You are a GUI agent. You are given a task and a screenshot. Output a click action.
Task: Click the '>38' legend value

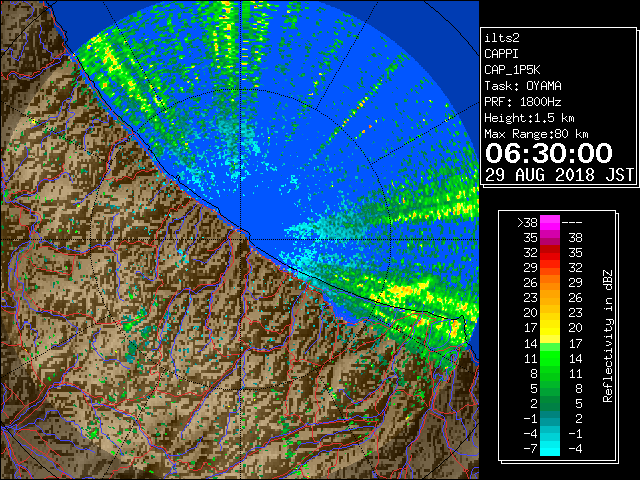tap(527, 223)
